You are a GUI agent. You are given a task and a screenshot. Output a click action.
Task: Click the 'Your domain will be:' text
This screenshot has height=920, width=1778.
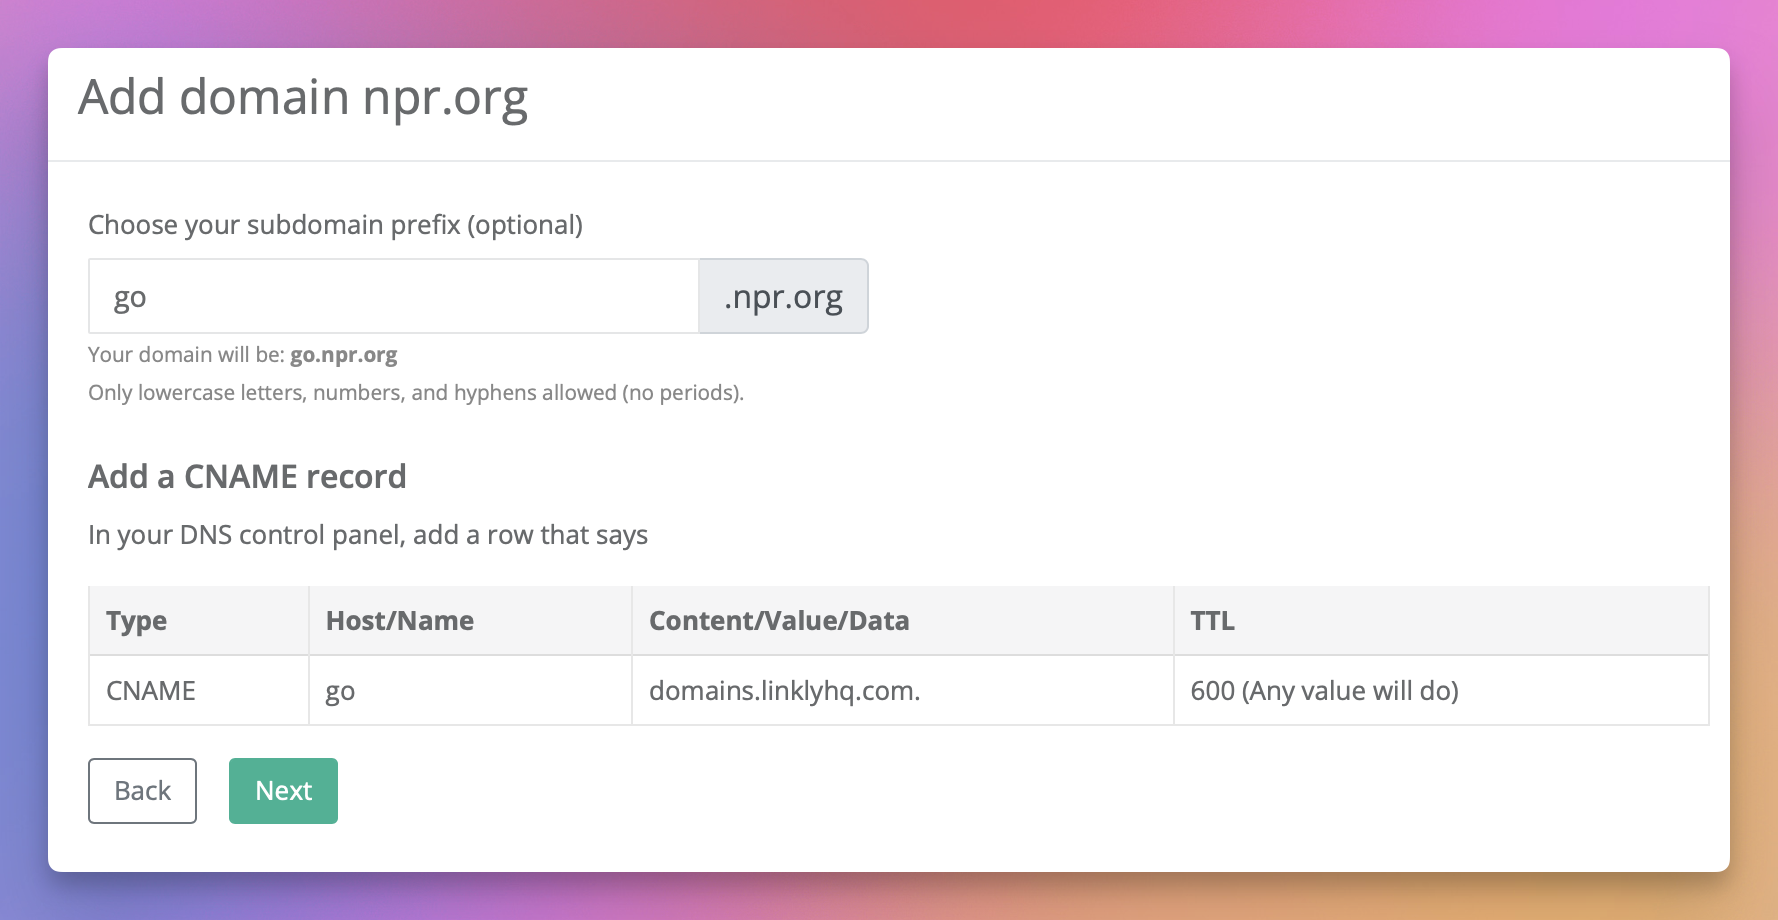[x=186, y=355]
